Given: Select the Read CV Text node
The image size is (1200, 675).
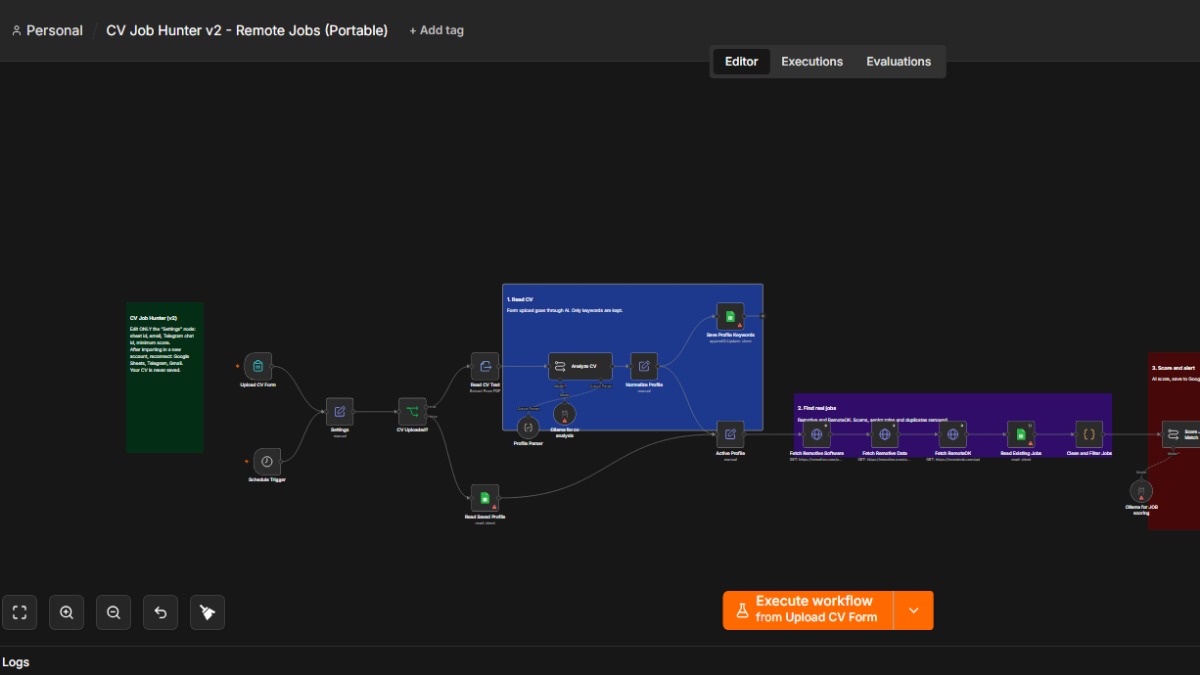Looking at the screenshot, I should point(485,366).
